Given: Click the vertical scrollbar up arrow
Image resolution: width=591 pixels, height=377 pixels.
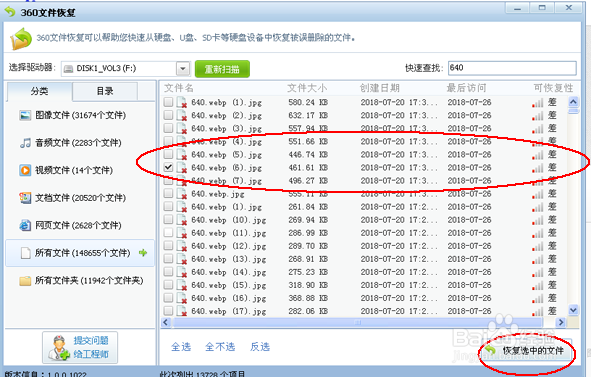Looking at the screenshot, I should [573, 101].
